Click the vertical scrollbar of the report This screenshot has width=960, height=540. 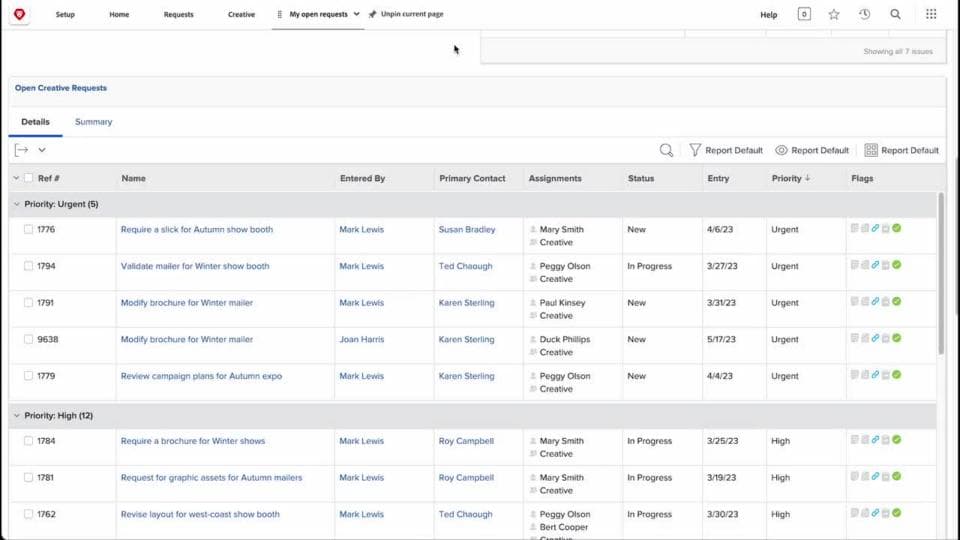click(940, 274)
